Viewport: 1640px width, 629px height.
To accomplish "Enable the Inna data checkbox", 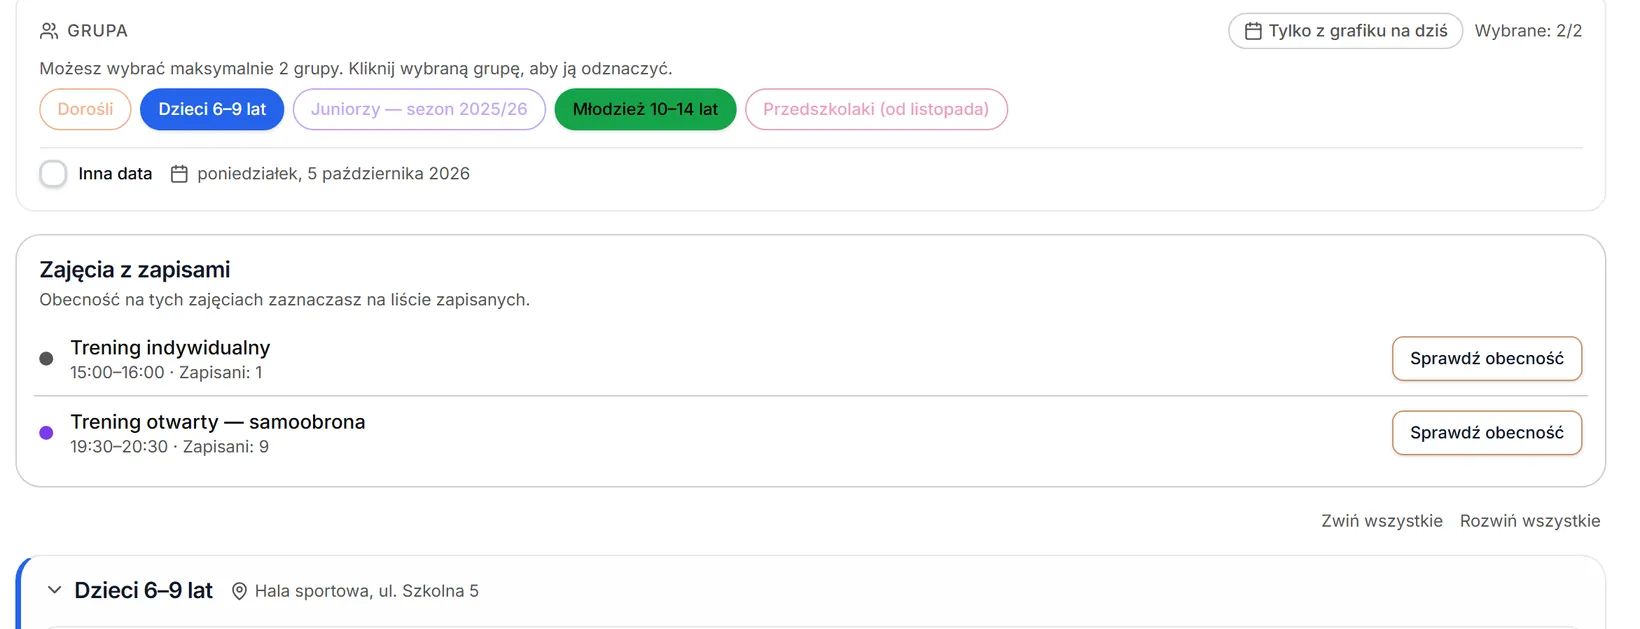I will (x=53, y=174).
